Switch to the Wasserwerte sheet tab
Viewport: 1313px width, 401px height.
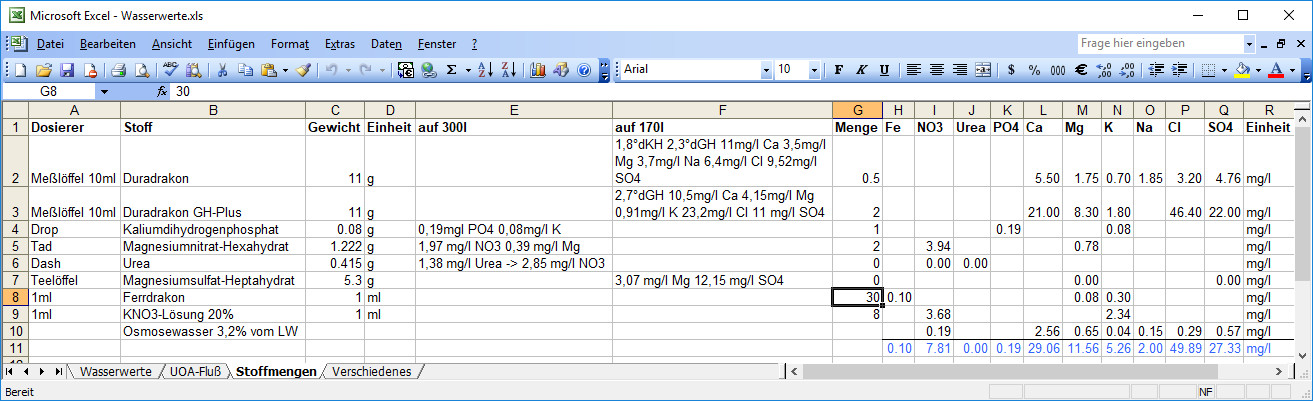tap(116, 371)
